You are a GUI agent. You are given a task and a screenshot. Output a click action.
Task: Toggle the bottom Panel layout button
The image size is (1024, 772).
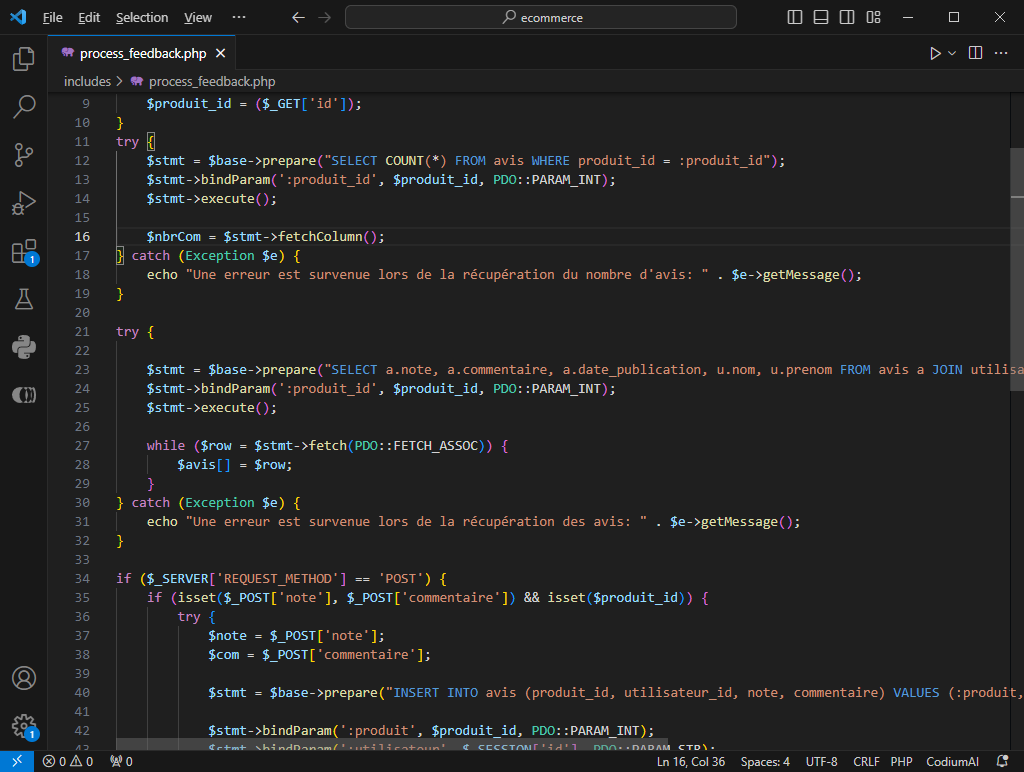[x=821, y=17]
